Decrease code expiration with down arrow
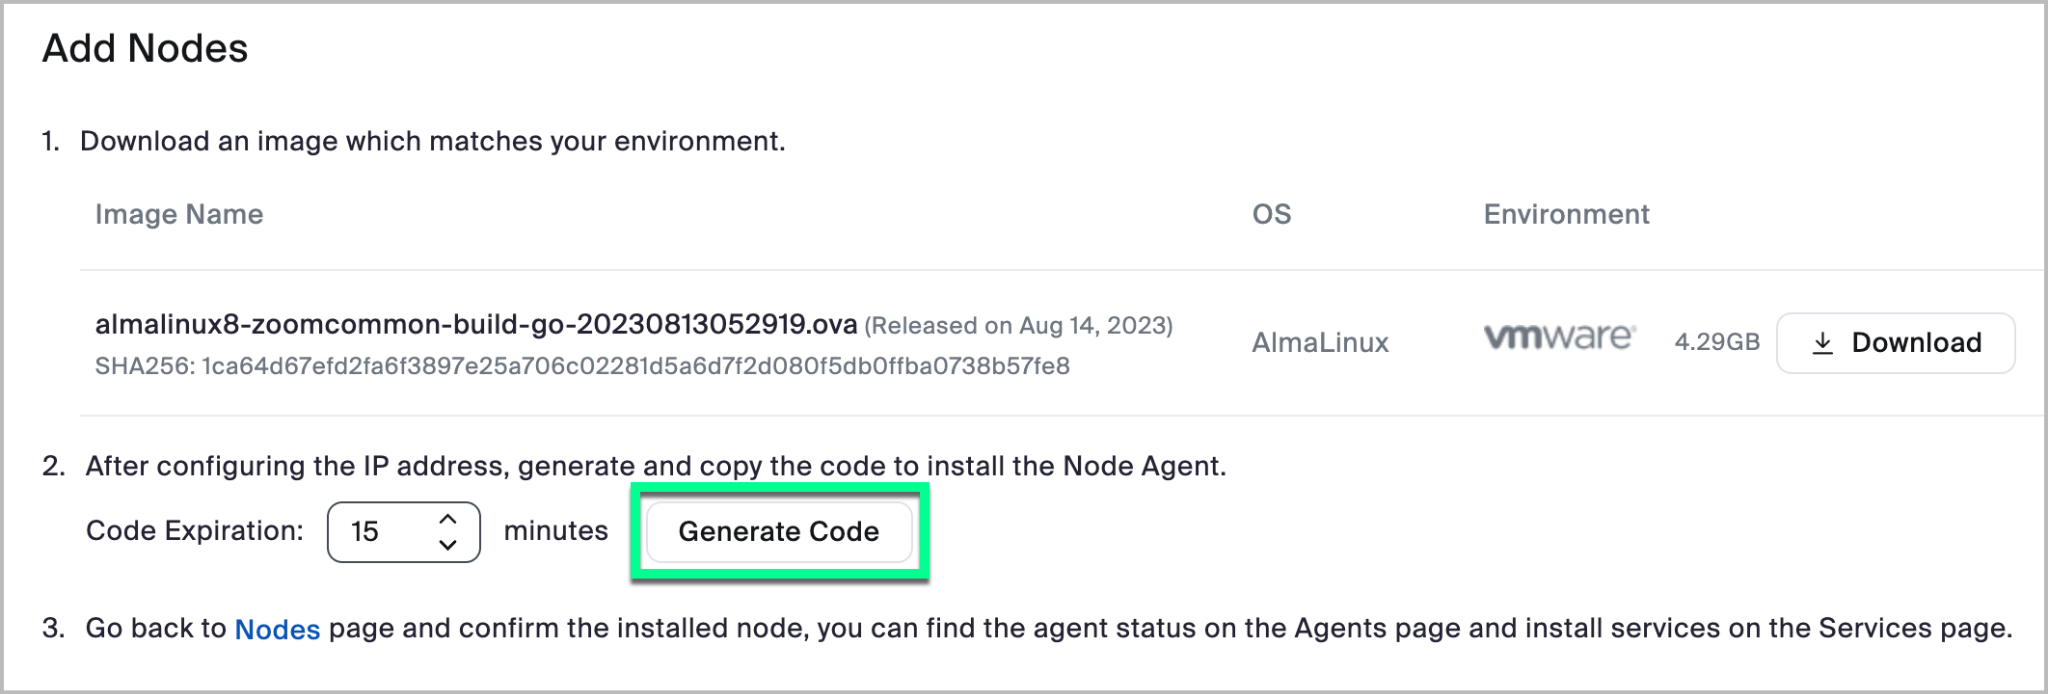The height and width of the screenshot is (694, 2048). click(448, 545)
